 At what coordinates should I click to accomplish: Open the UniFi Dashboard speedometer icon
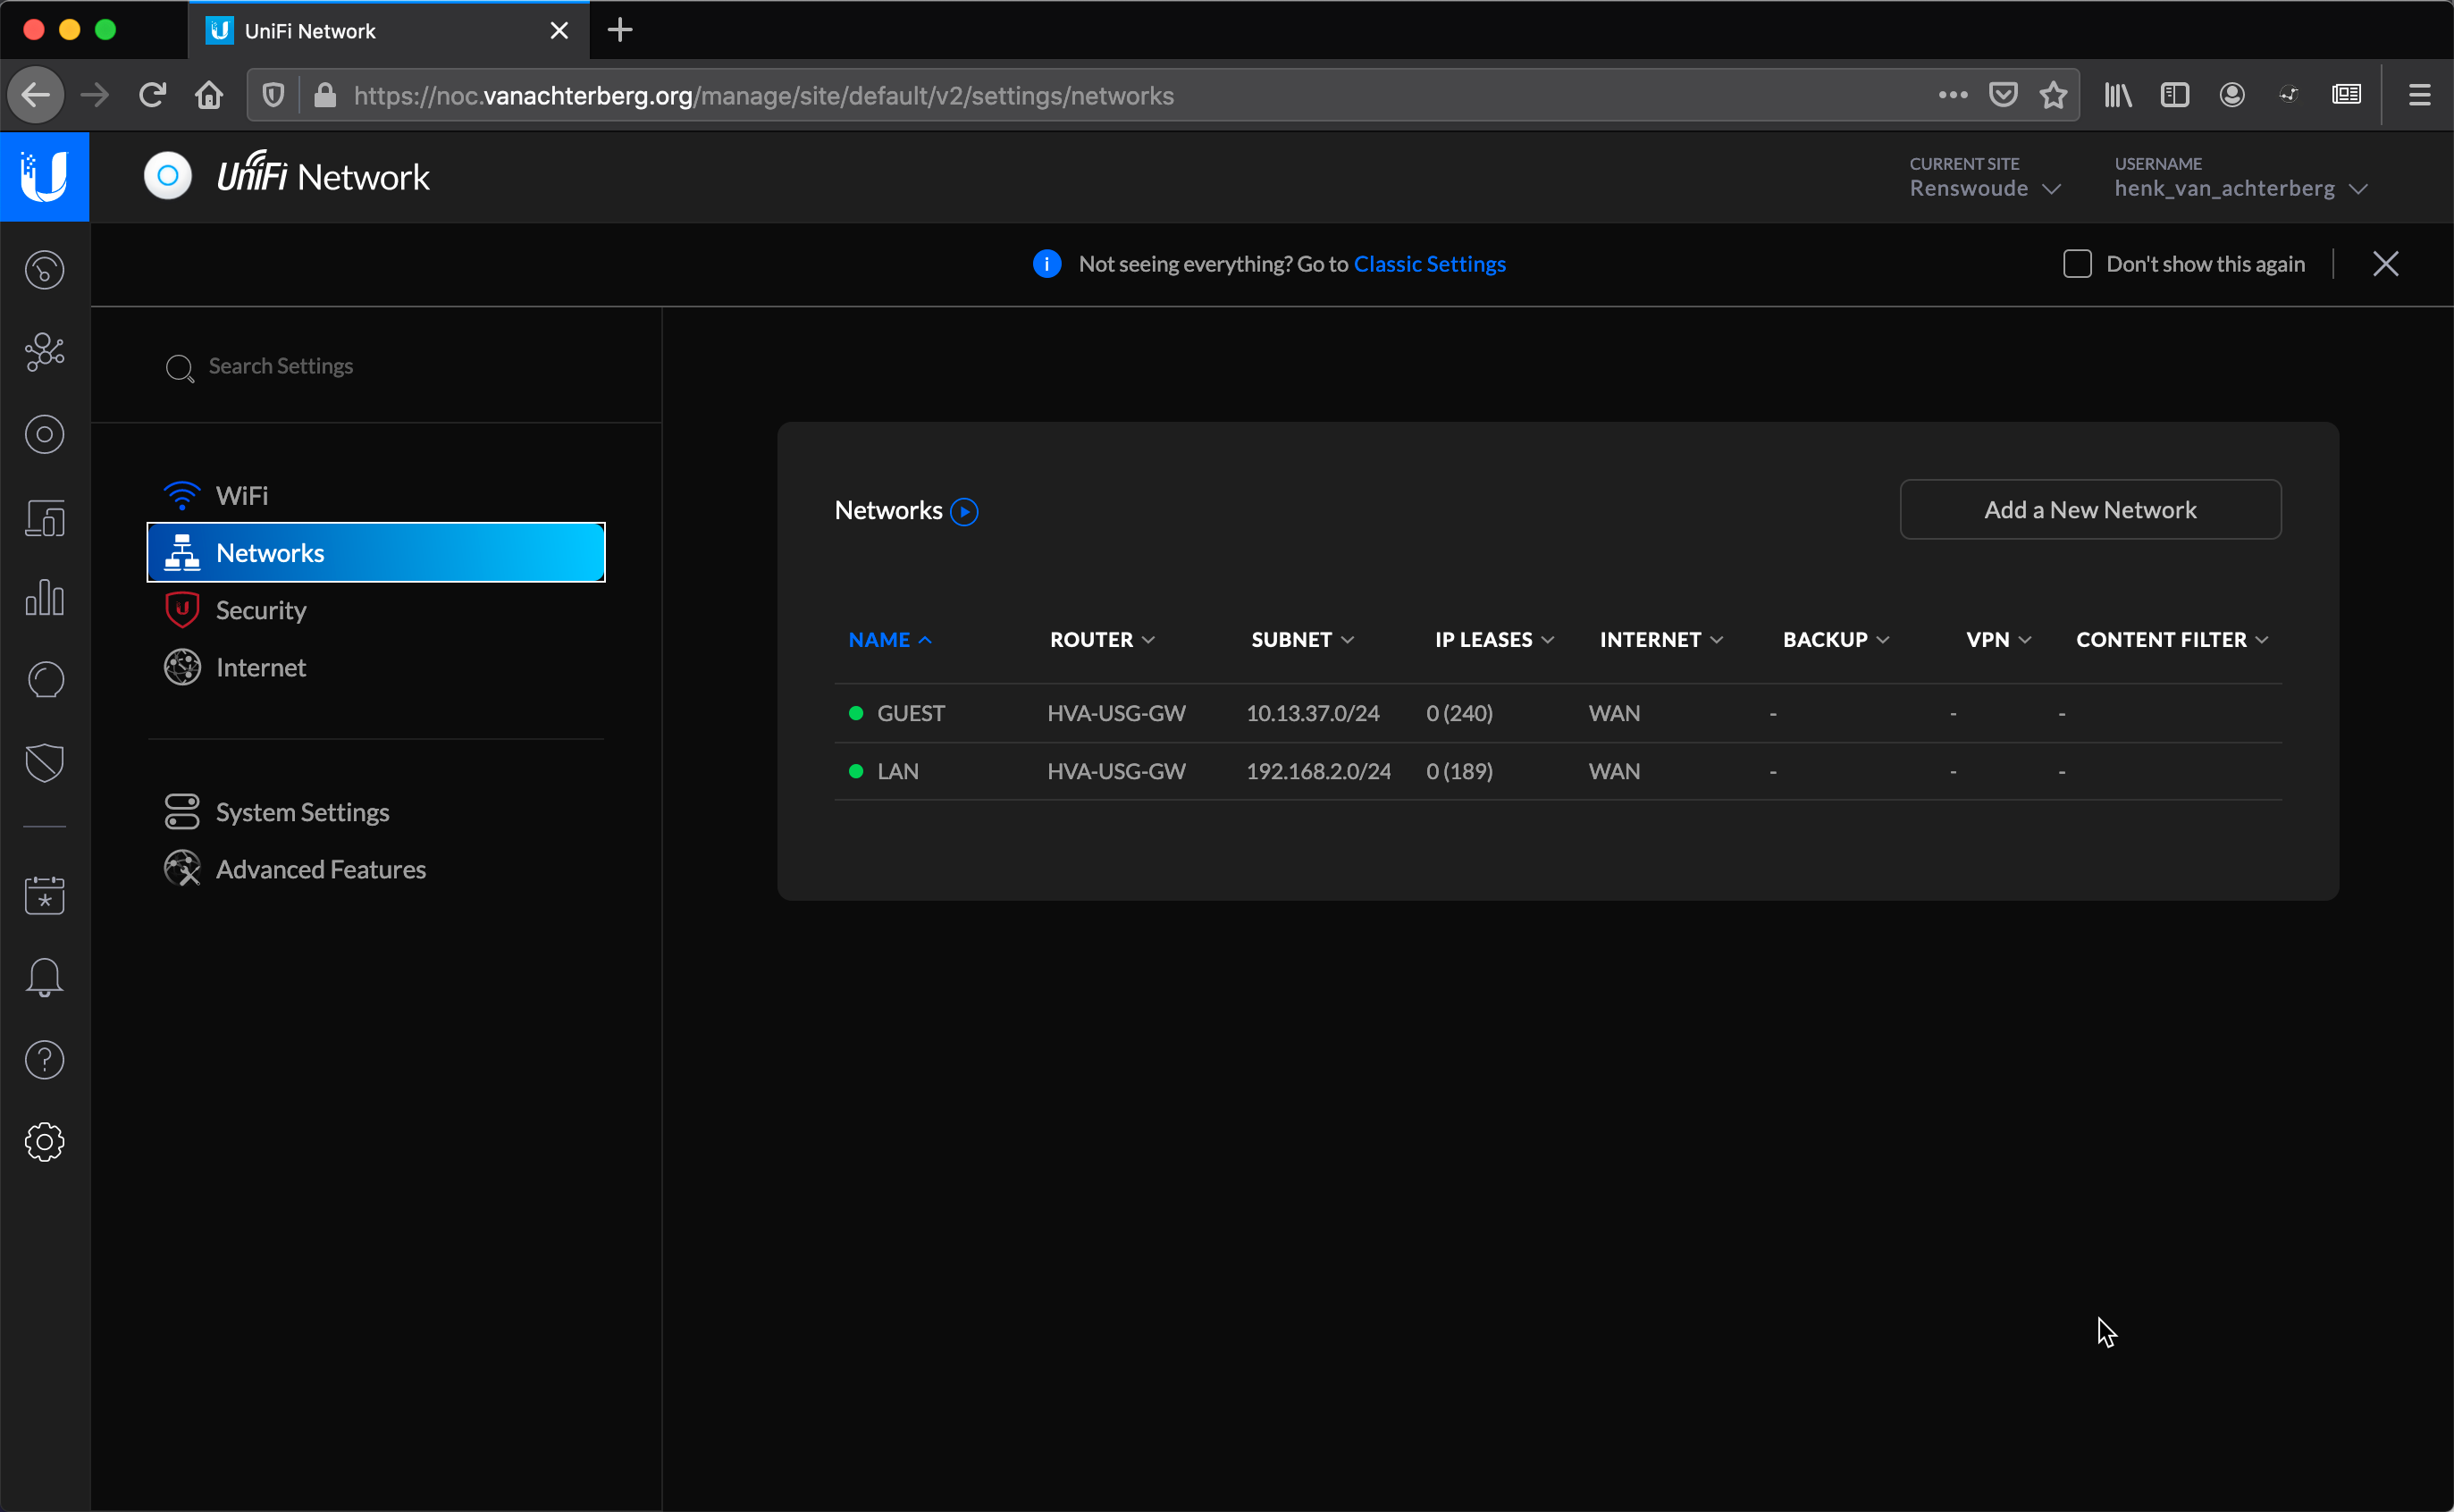[x=44, y=269]
